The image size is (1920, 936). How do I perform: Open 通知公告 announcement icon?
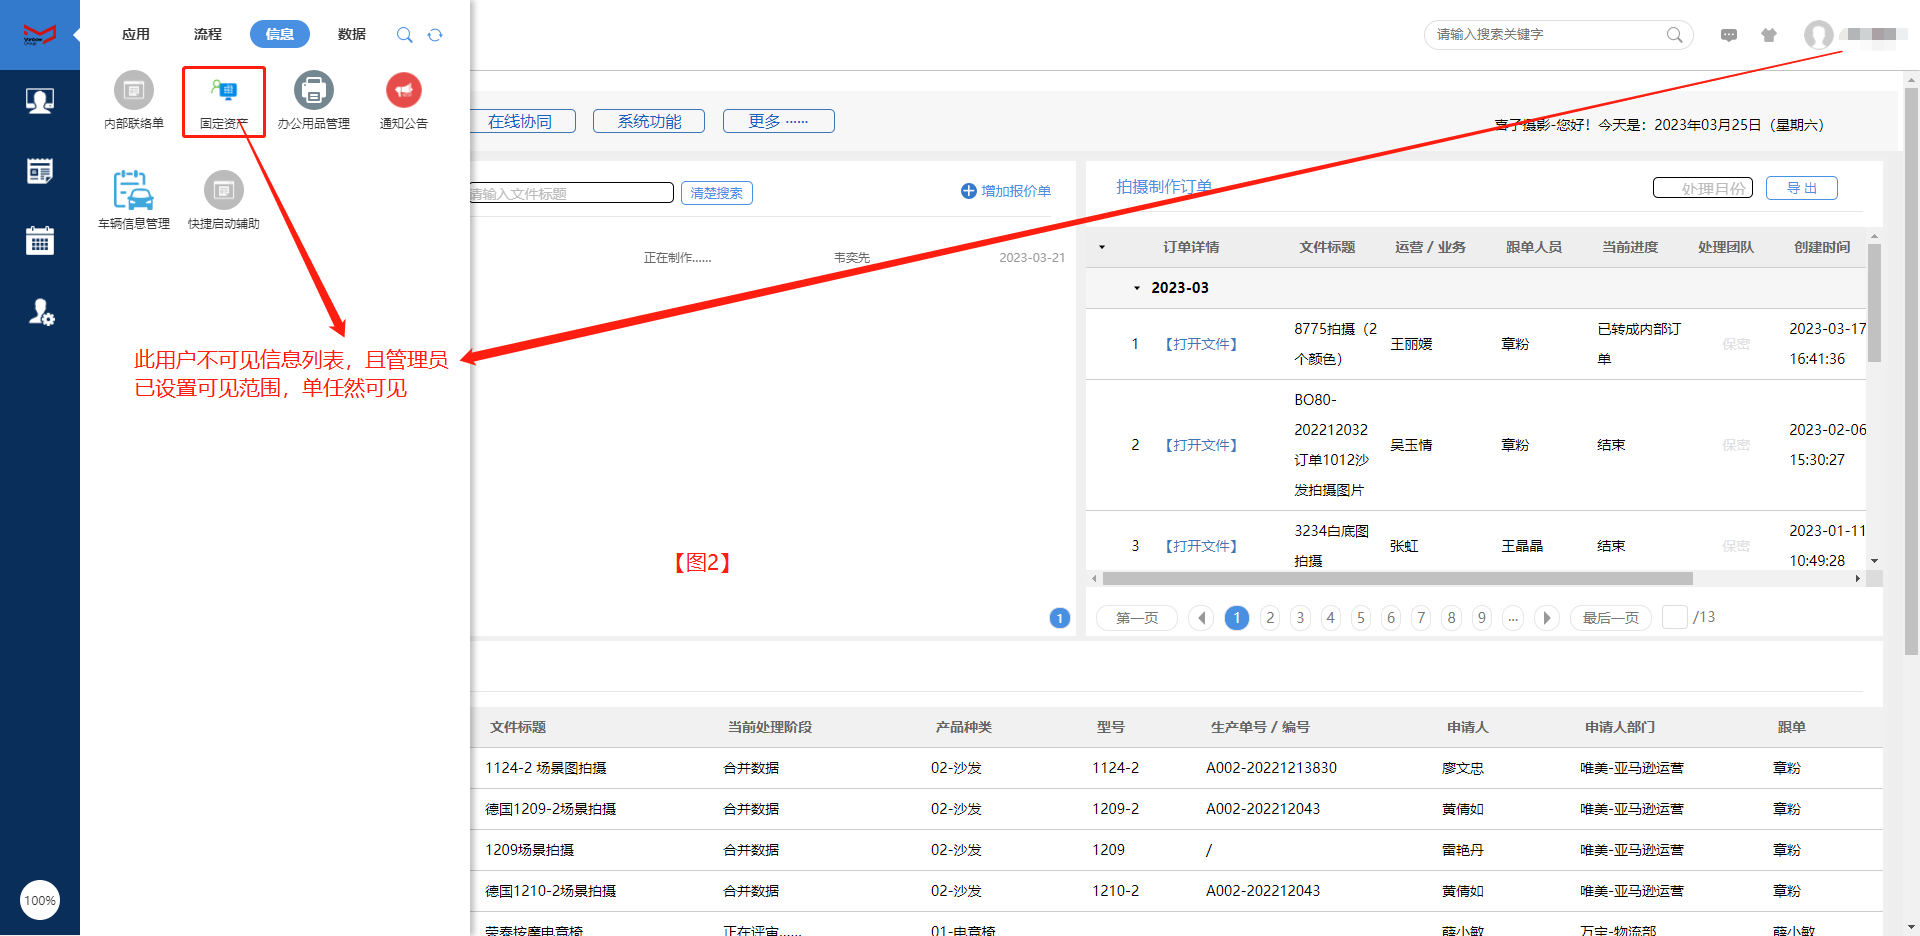404,92
